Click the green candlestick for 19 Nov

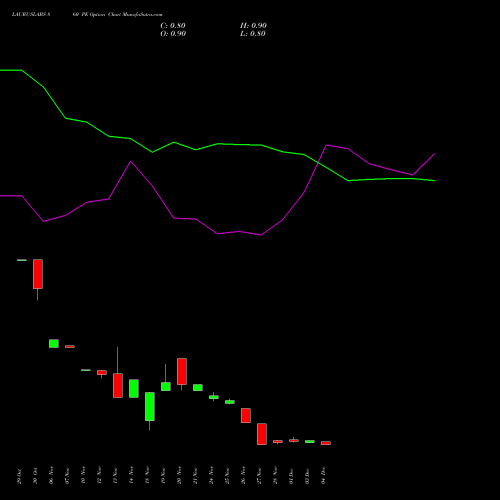(166, 387)
